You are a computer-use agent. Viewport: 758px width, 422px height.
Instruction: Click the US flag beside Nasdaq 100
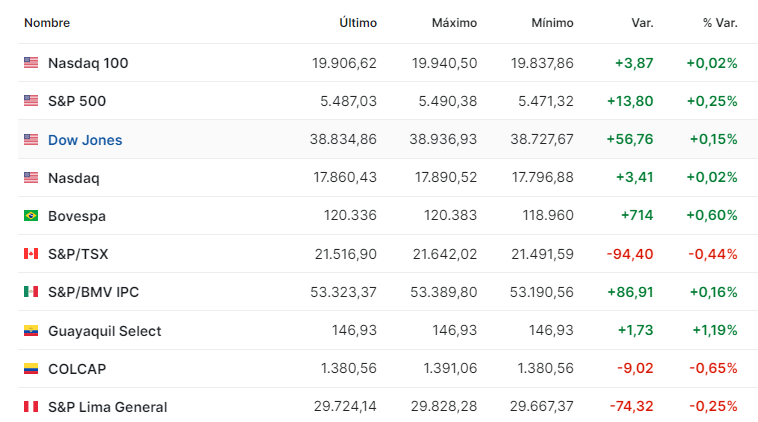tap(31, 63)
